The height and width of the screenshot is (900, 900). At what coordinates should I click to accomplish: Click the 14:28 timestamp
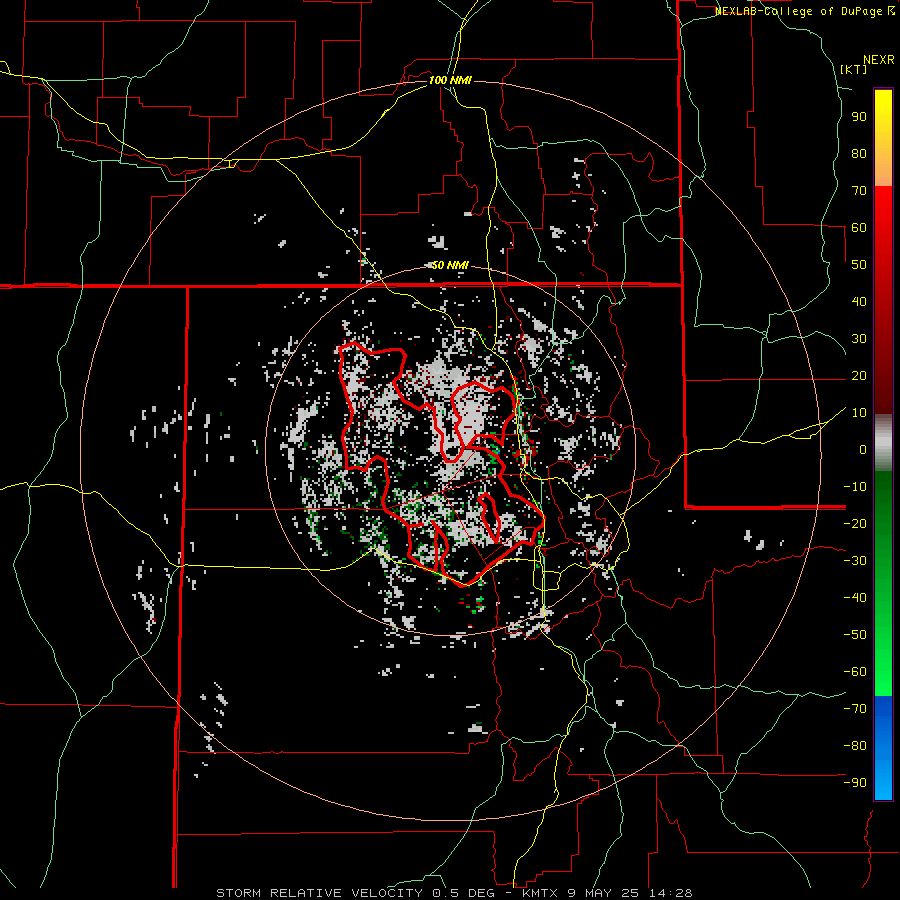[x=672, y=893]
